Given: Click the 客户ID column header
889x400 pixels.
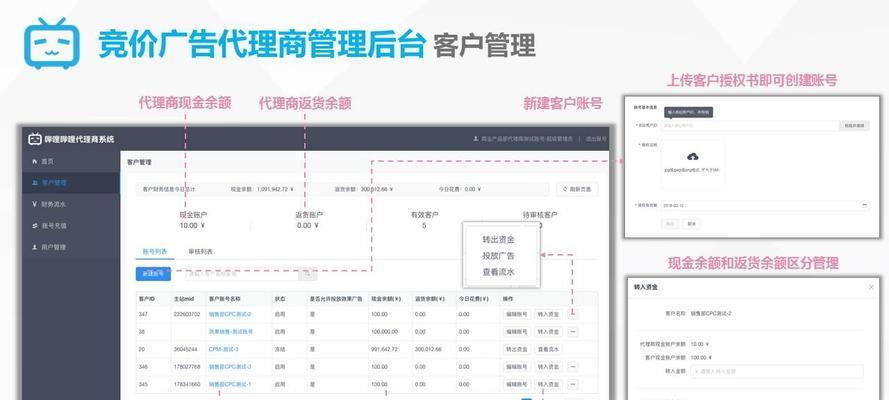Looking at the screenshot, I should click(x=146, y=299).
